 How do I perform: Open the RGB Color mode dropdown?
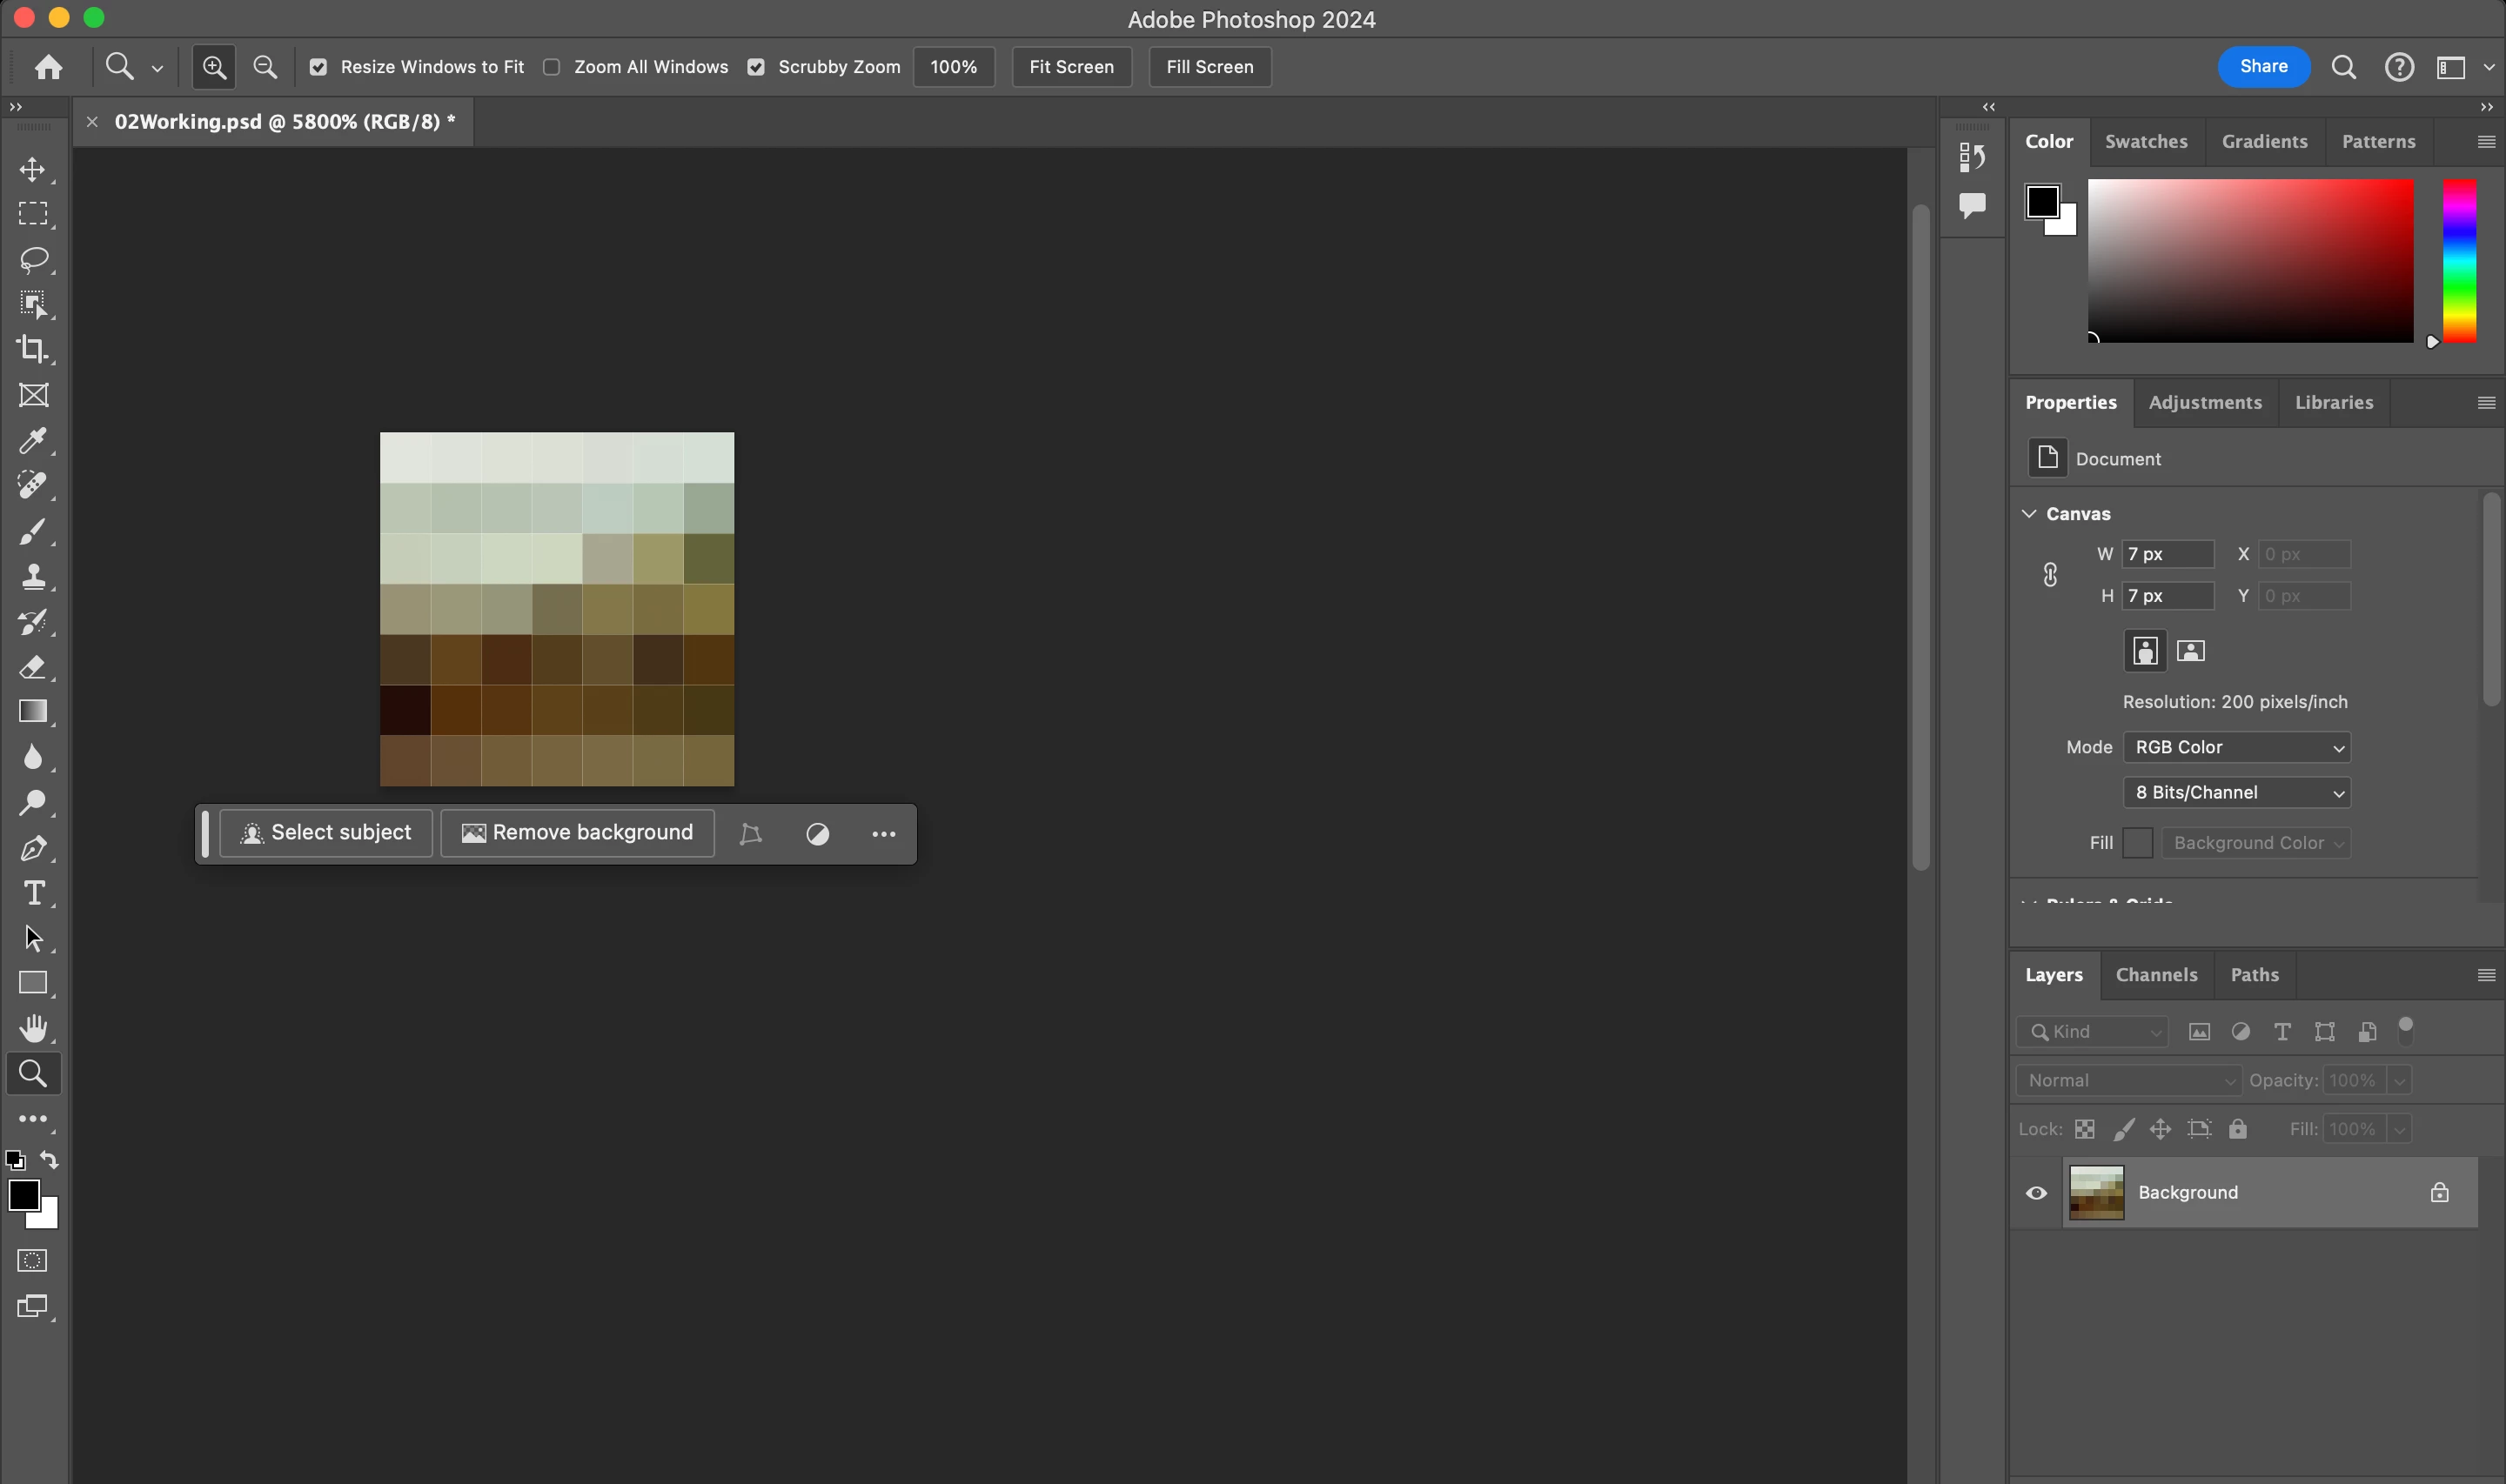point(2236,747)
